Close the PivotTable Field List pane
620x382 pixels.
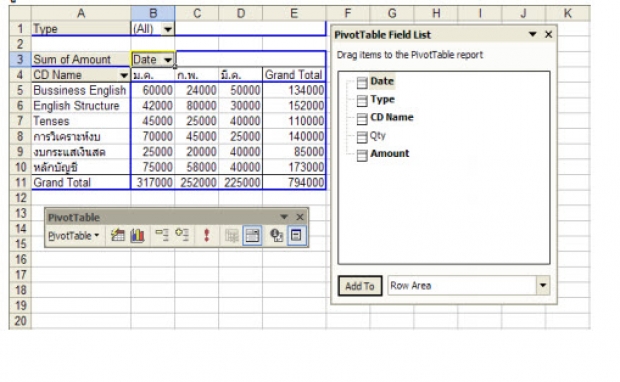[x=548, y=34]
